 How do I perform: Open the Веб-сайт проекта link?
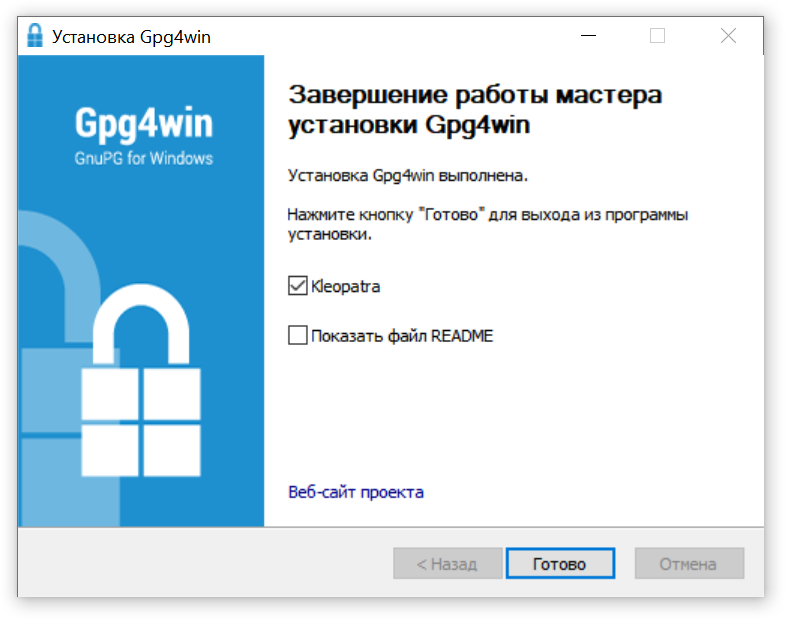(x=356, y=492)
